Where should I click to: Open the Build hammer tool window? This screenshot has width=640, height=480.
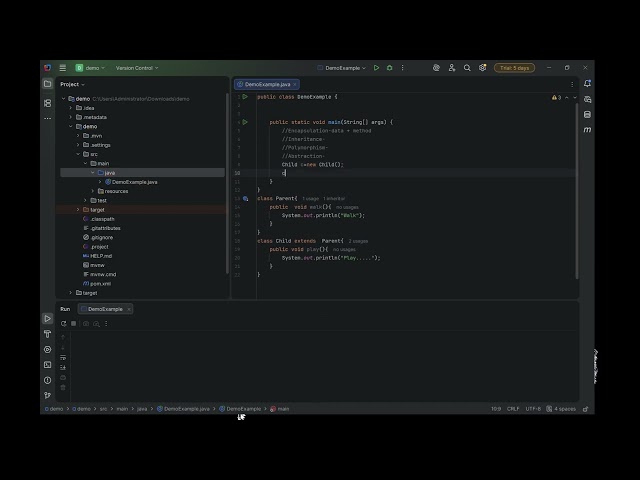[48, 334]
